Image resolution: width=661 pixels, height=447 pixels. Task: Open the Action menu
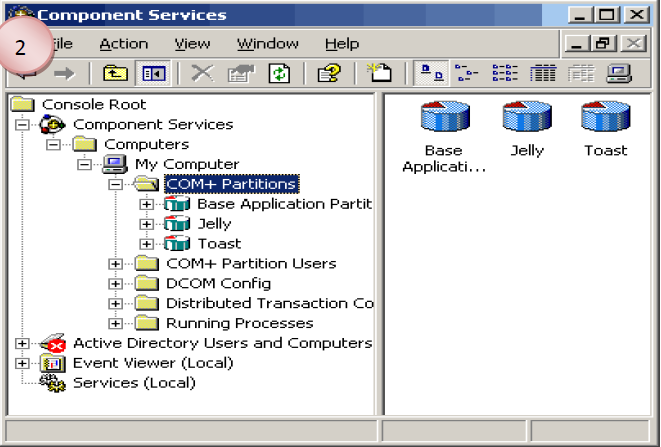coord(124,44)
